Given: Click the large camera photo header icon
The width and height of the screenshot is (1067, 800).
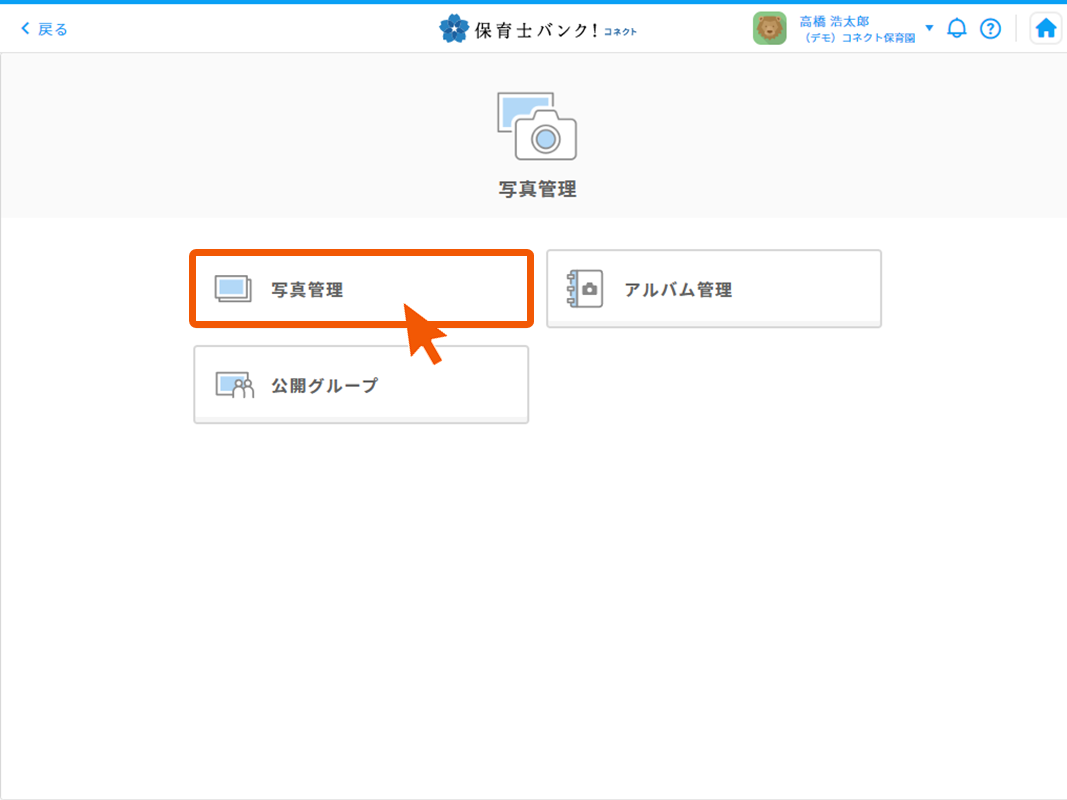Looking at the screenshot, I should pyautogui.click(x=538, y=127).
